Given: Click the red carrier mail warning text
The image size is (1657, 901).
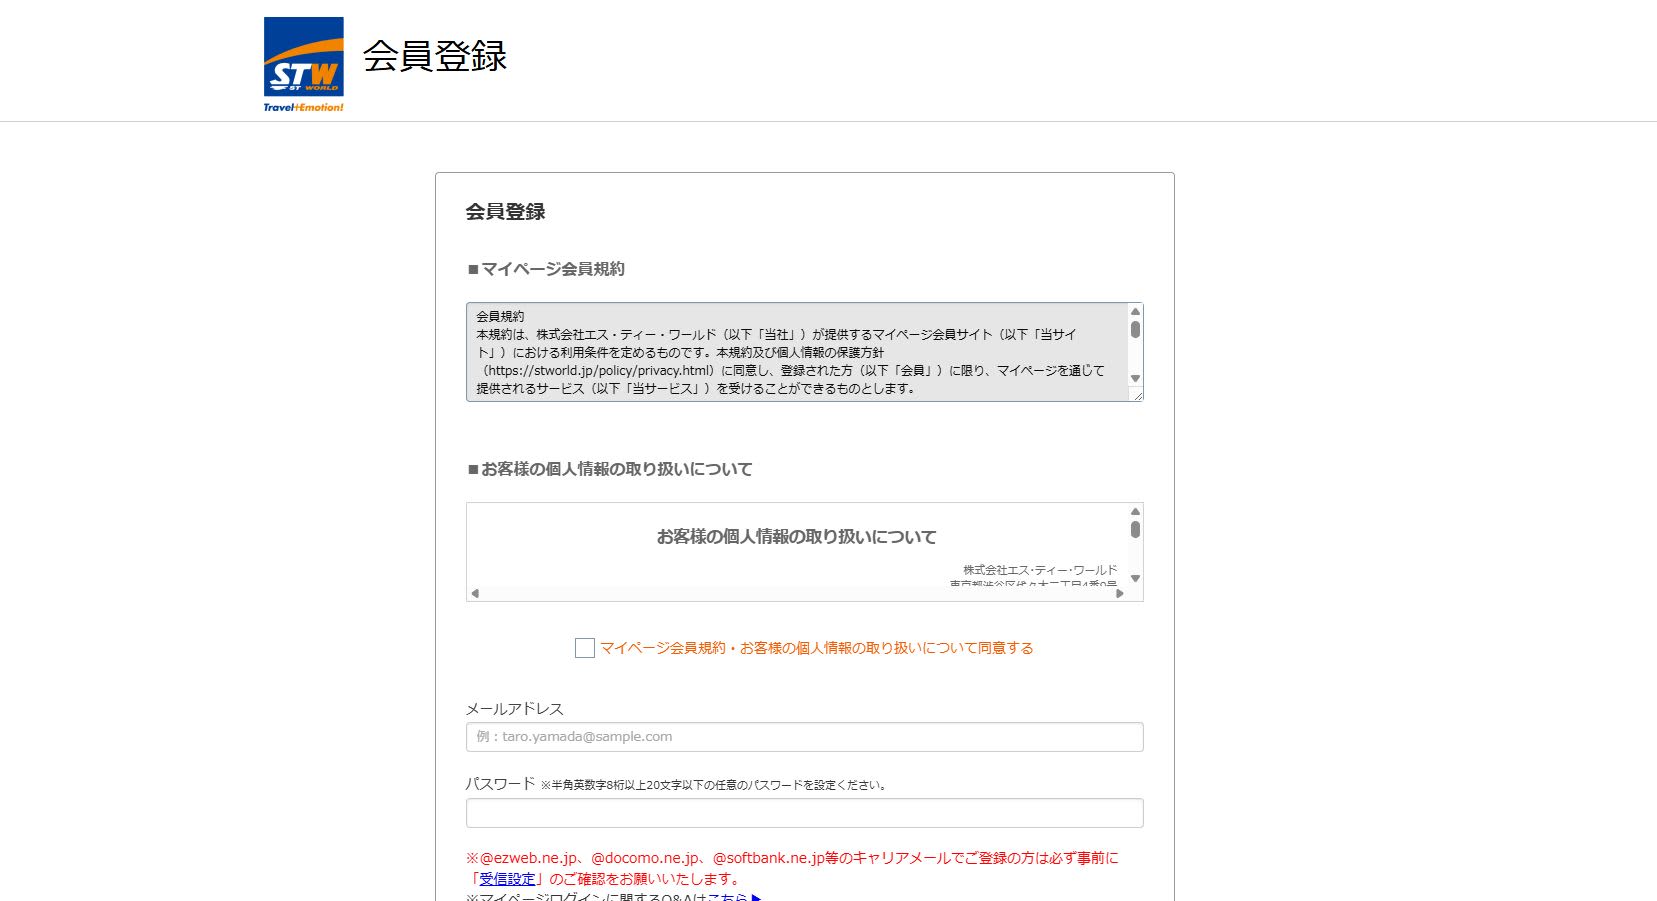Looking at the screenshot, I should click(792, 868).
